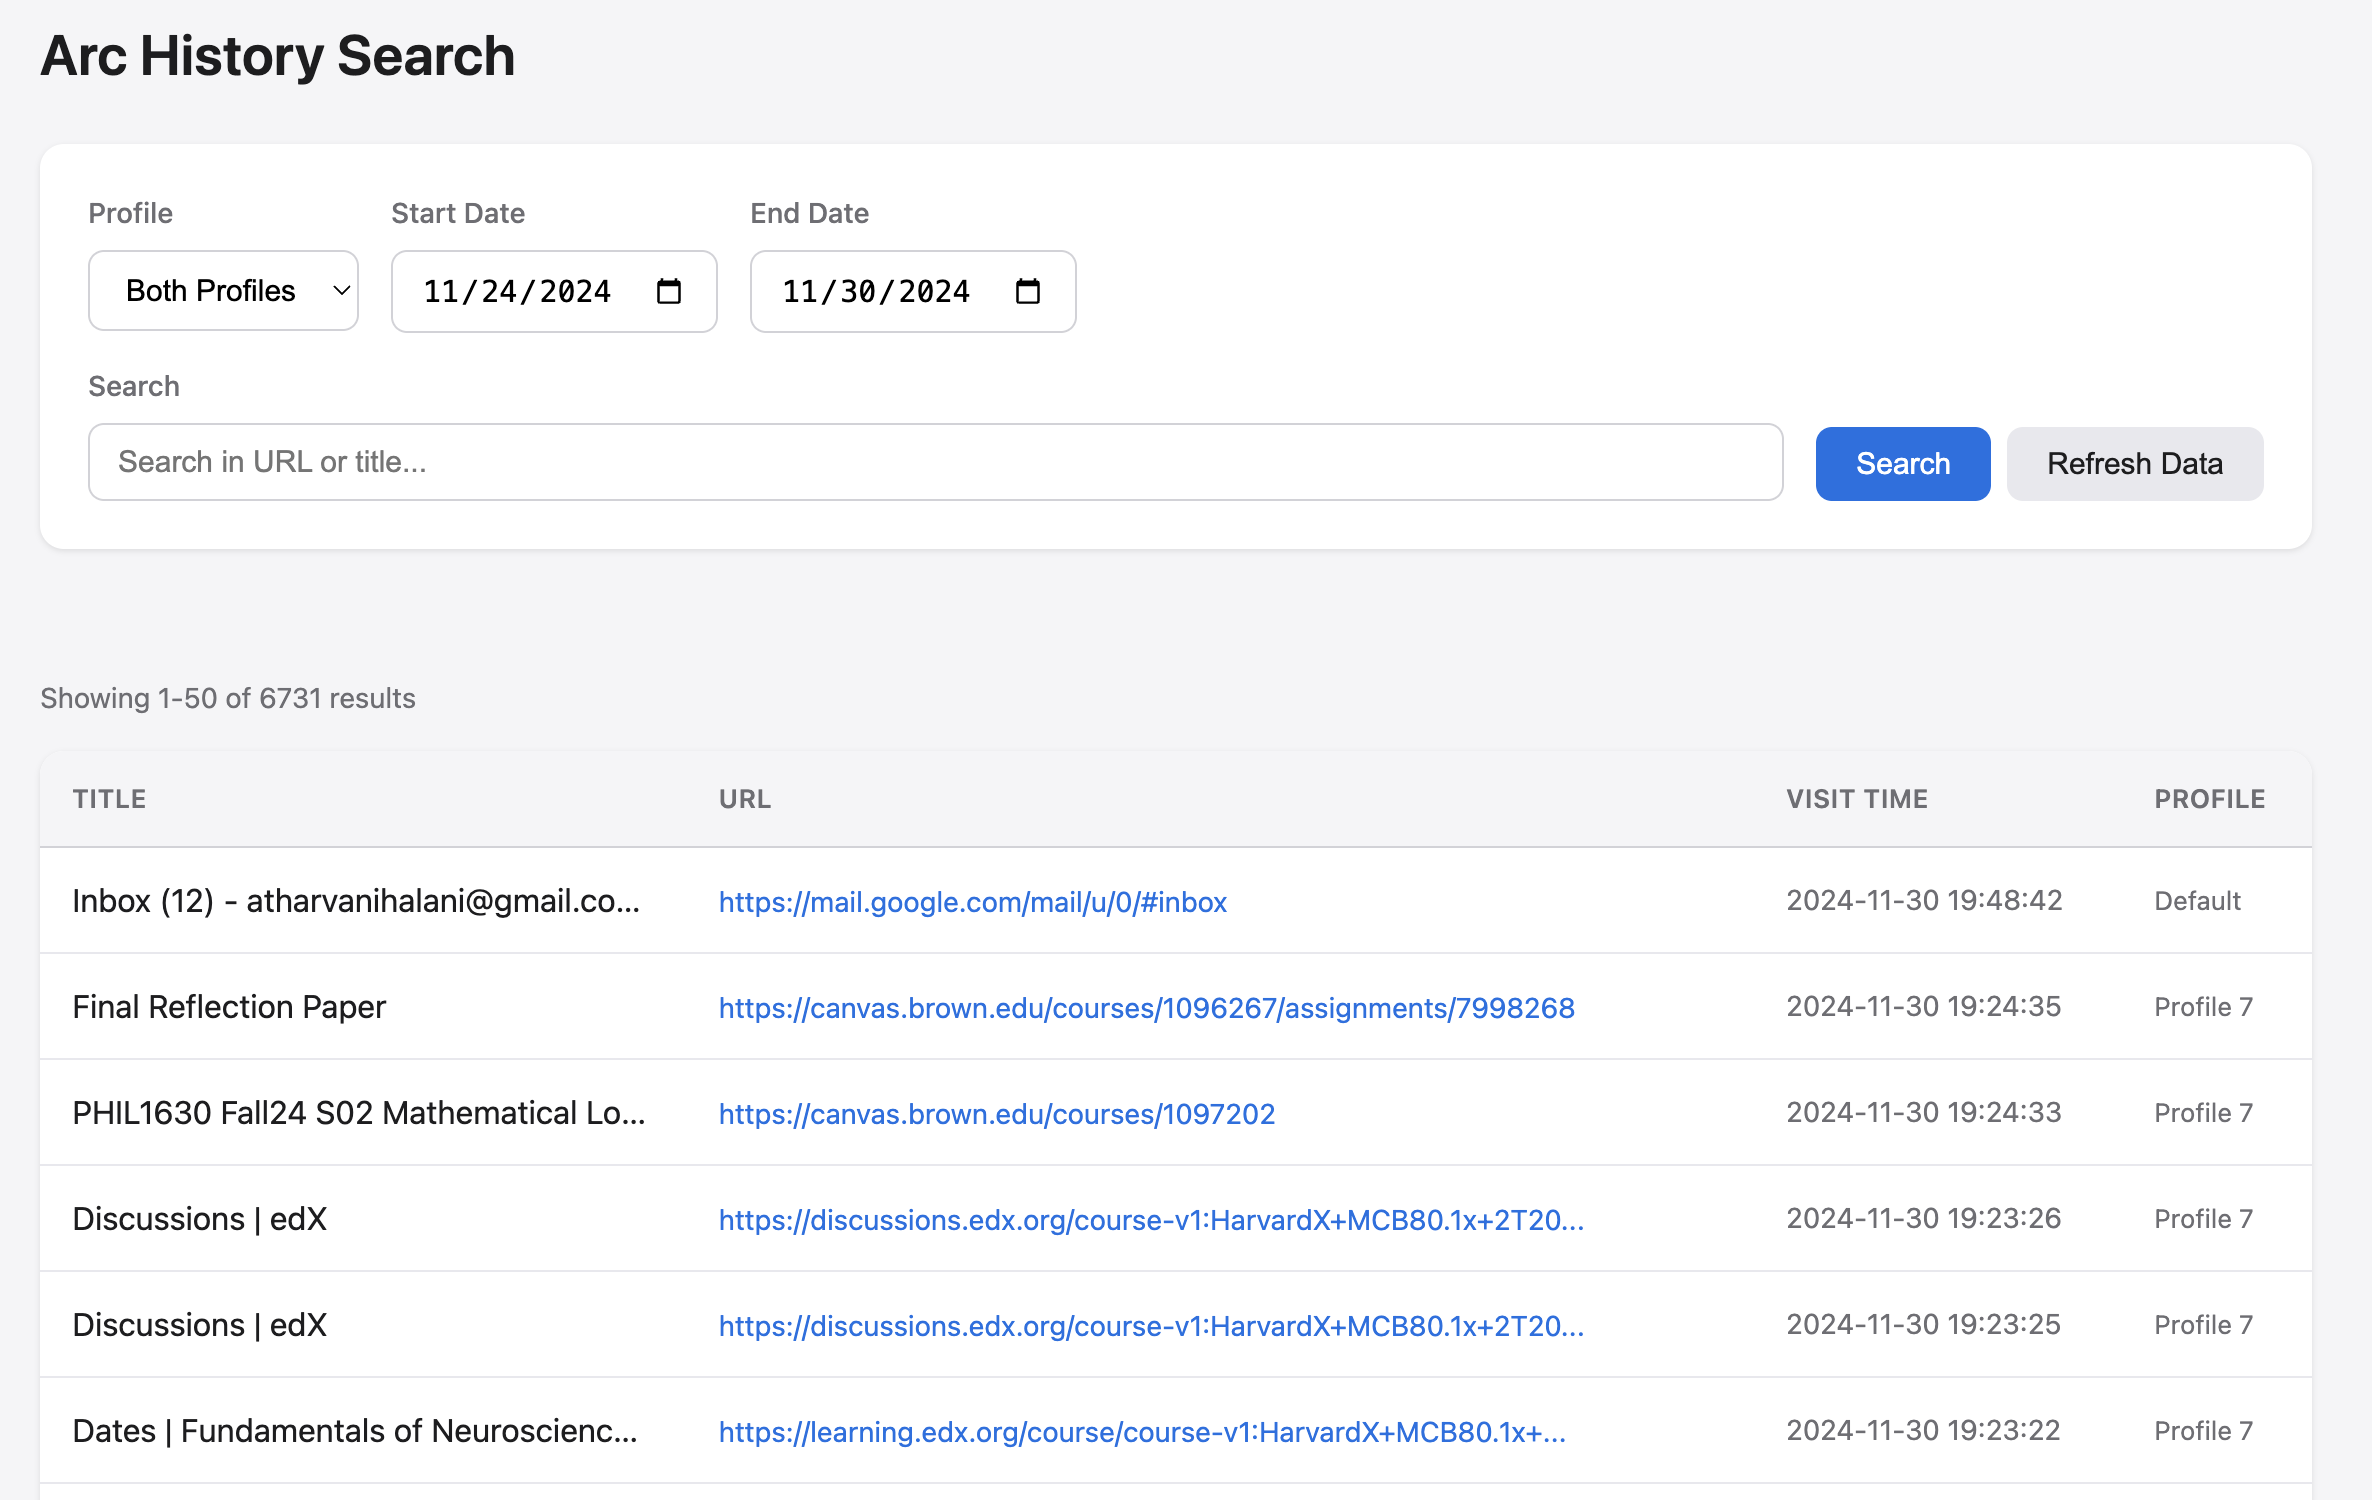
Task: Select the Dates | Fundamentals of Neuroscience title
Action: click(x=355, y=1431)
